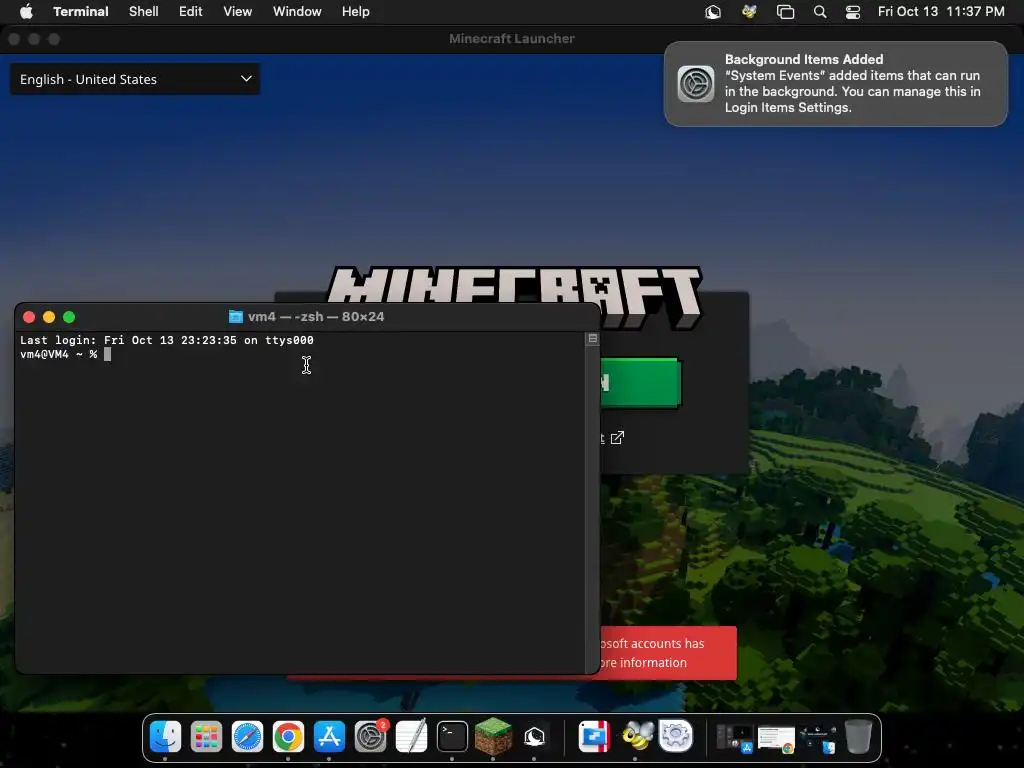Minimize the Terminal window with yellow button
The image size is (1024, 768).
(x=49, y=317)
